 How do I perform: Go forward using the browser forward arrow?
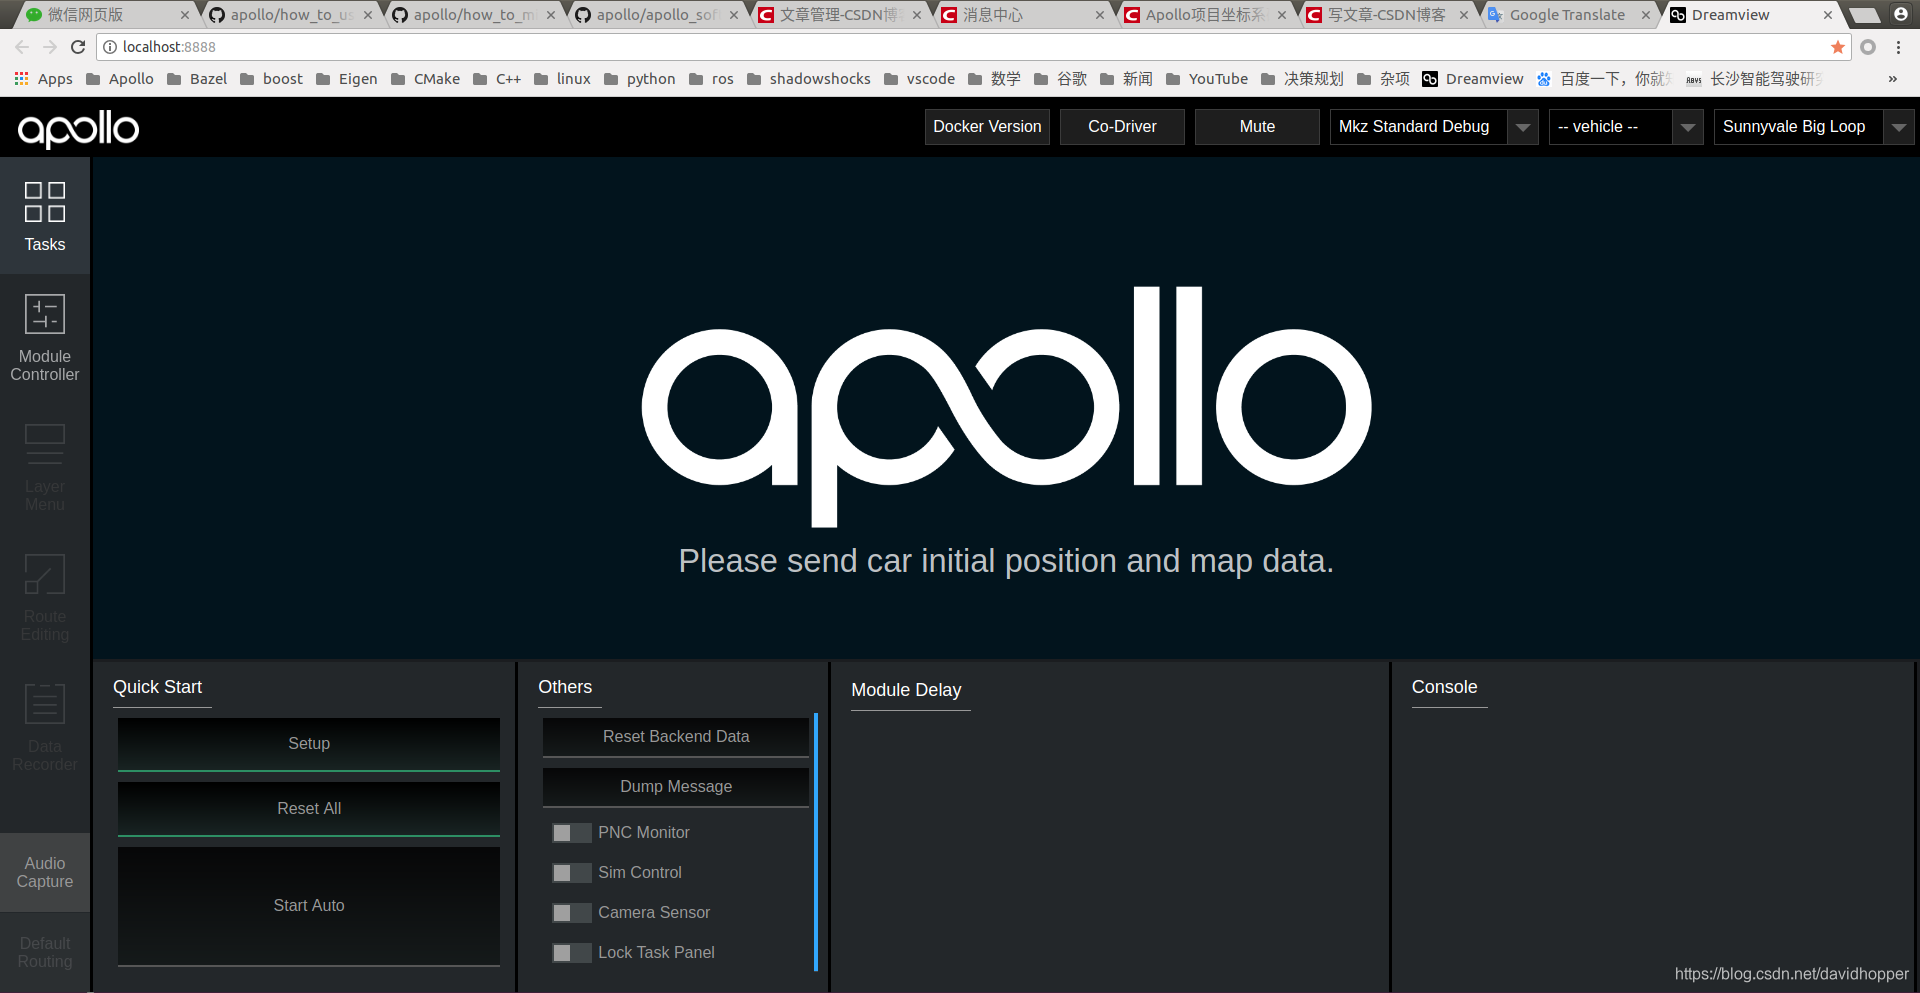pyautogui.click(x=50, y=47)
